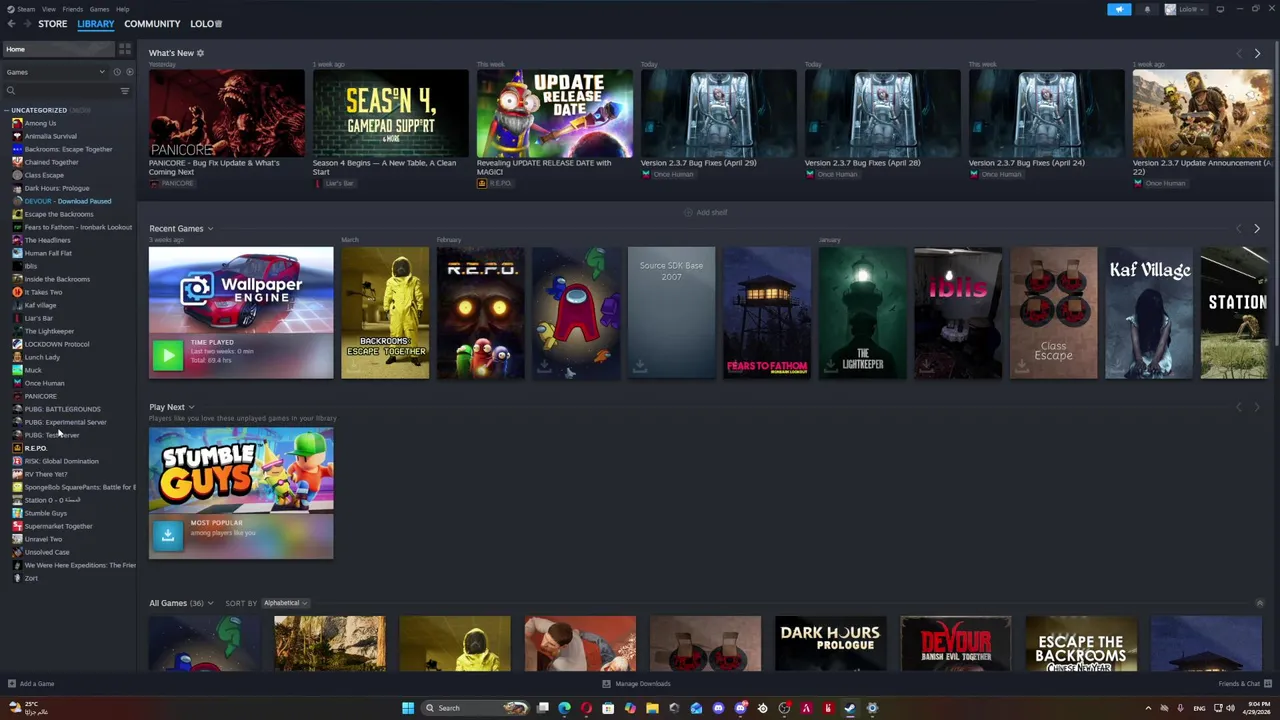Open the Lolo account dropdown
The height and width of the screenshot is (720, 1280).
tap(1185, 9)
